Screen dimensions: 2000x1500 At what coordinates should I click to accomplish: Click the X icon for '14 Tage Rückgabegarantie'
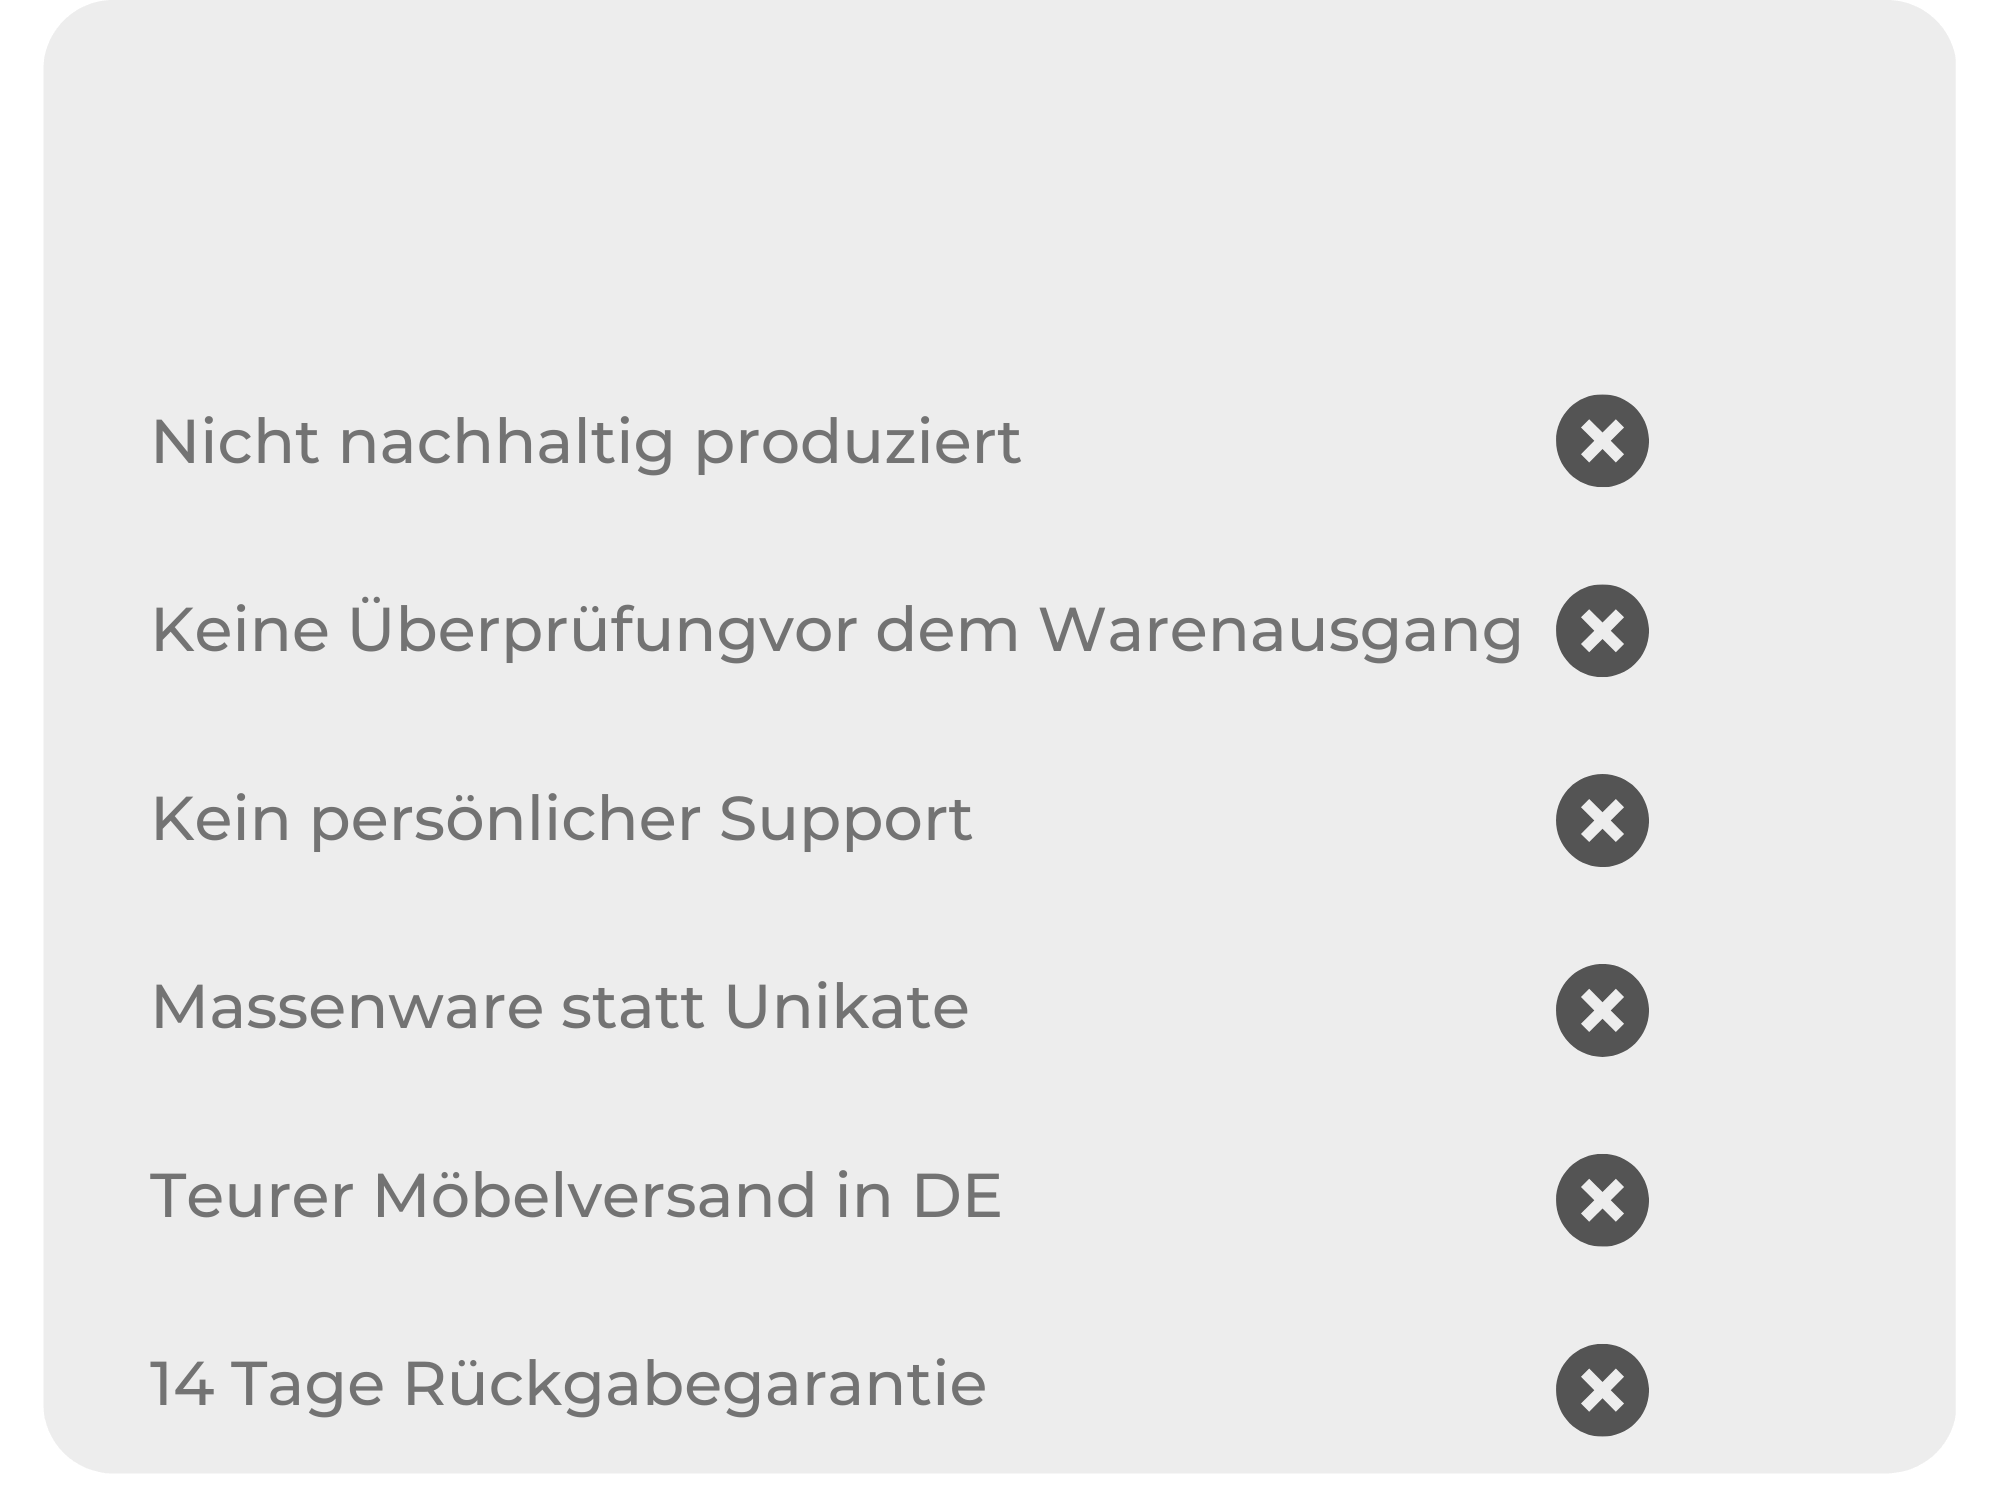coord(1602,1390)
